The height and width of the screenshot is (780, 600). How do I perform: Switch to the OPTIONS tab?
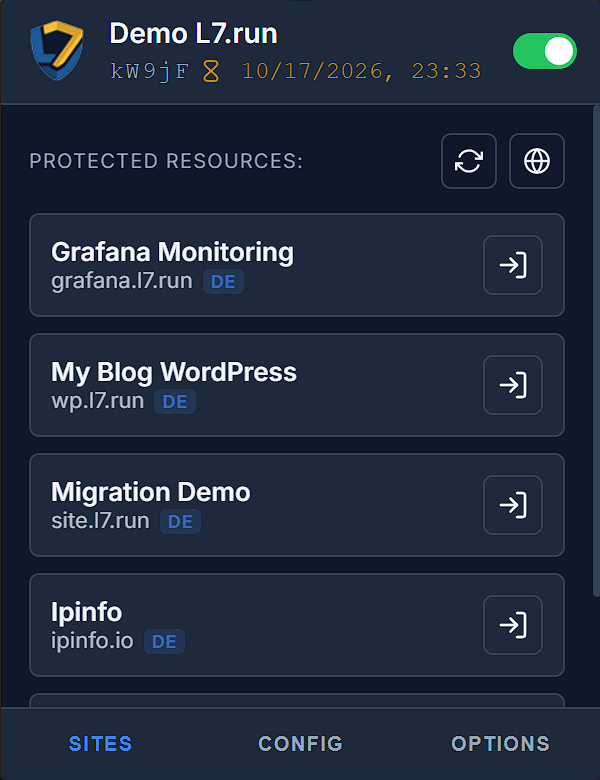500,744
